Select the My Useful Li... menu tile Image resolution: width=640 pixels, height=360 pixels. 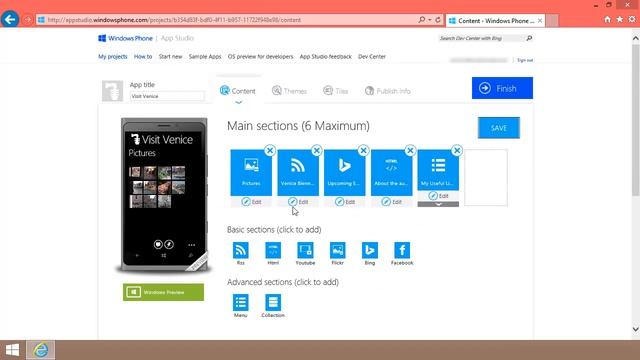(x=438, y=170)
